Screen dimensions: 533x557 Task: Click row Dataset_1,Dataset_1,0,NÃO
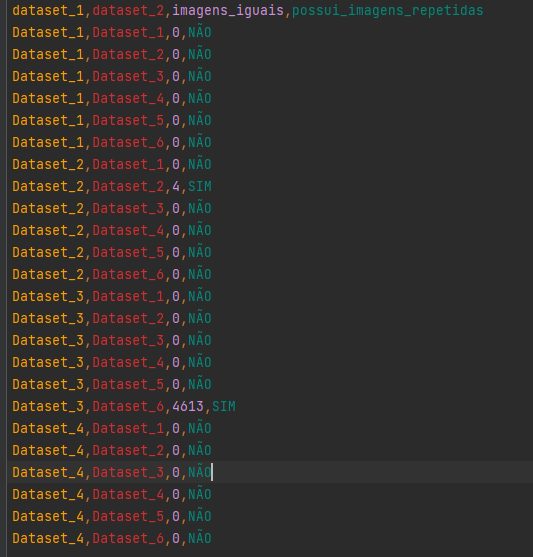point(112,33)
